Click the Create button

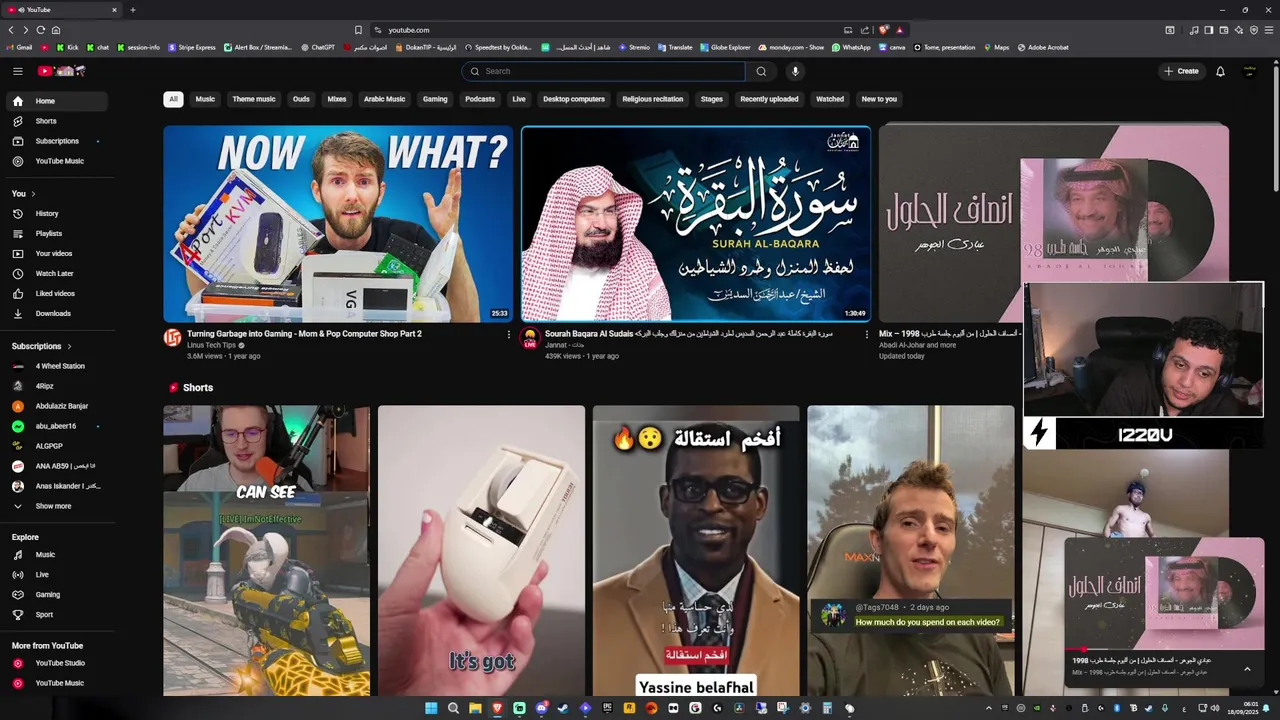coord(1181,71)
